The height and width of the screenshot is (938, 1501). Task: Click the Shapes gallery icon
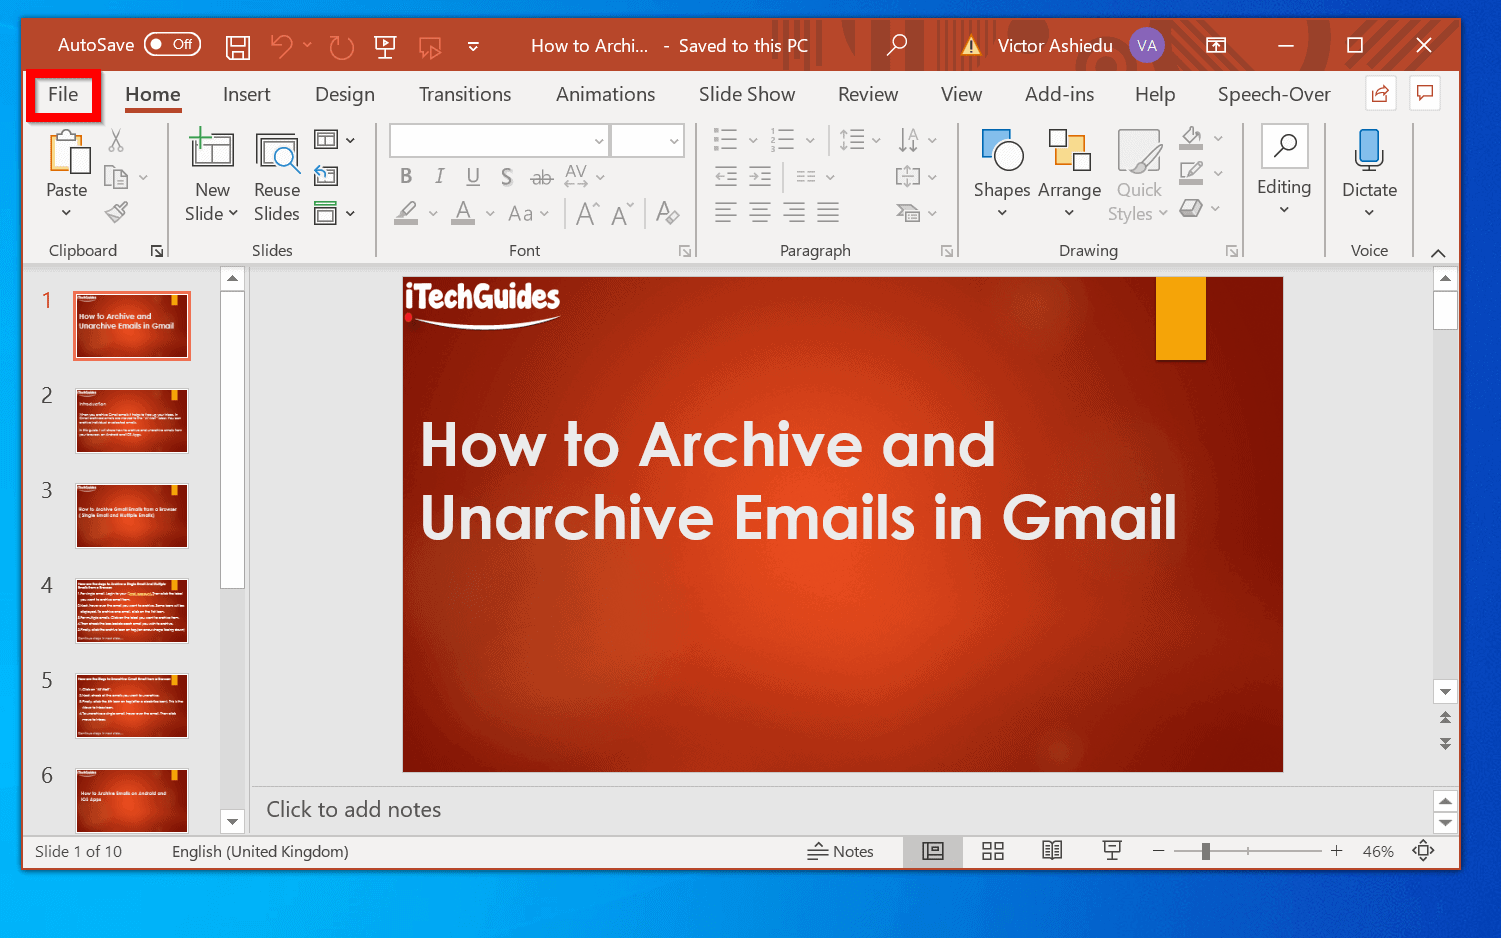[1001, 160]
